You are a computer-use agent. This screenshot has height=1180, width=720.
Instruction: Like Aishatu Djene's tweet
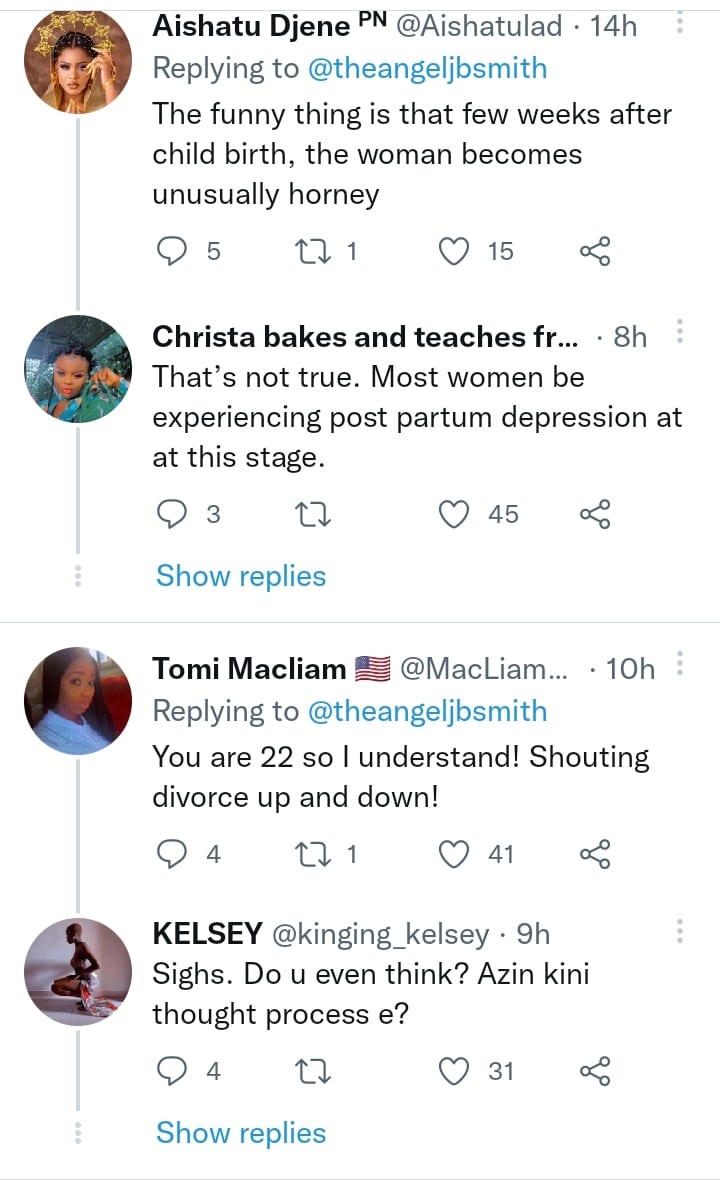455,251
